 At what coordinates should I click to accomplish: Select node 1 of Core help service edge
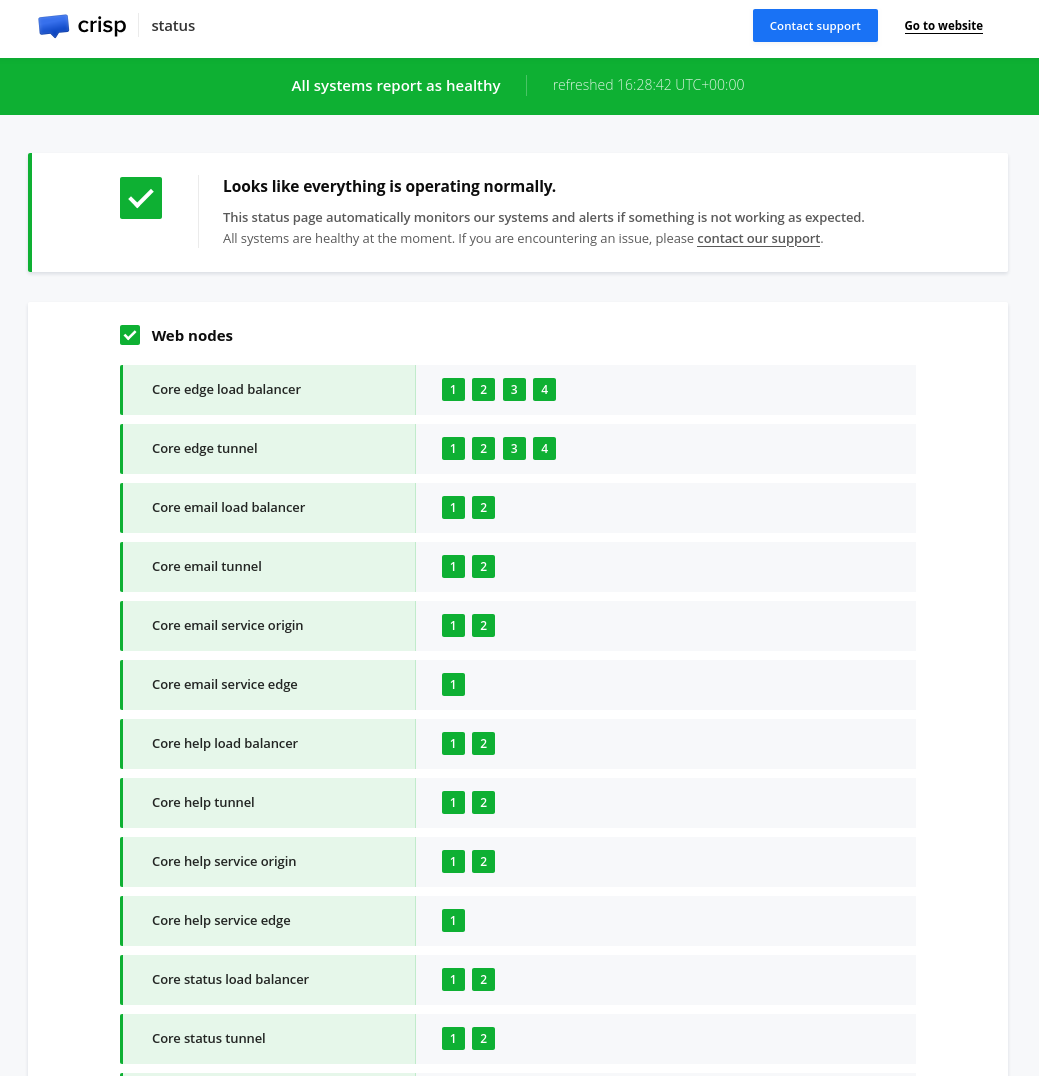pyautogui.click(x=453, y=921)
